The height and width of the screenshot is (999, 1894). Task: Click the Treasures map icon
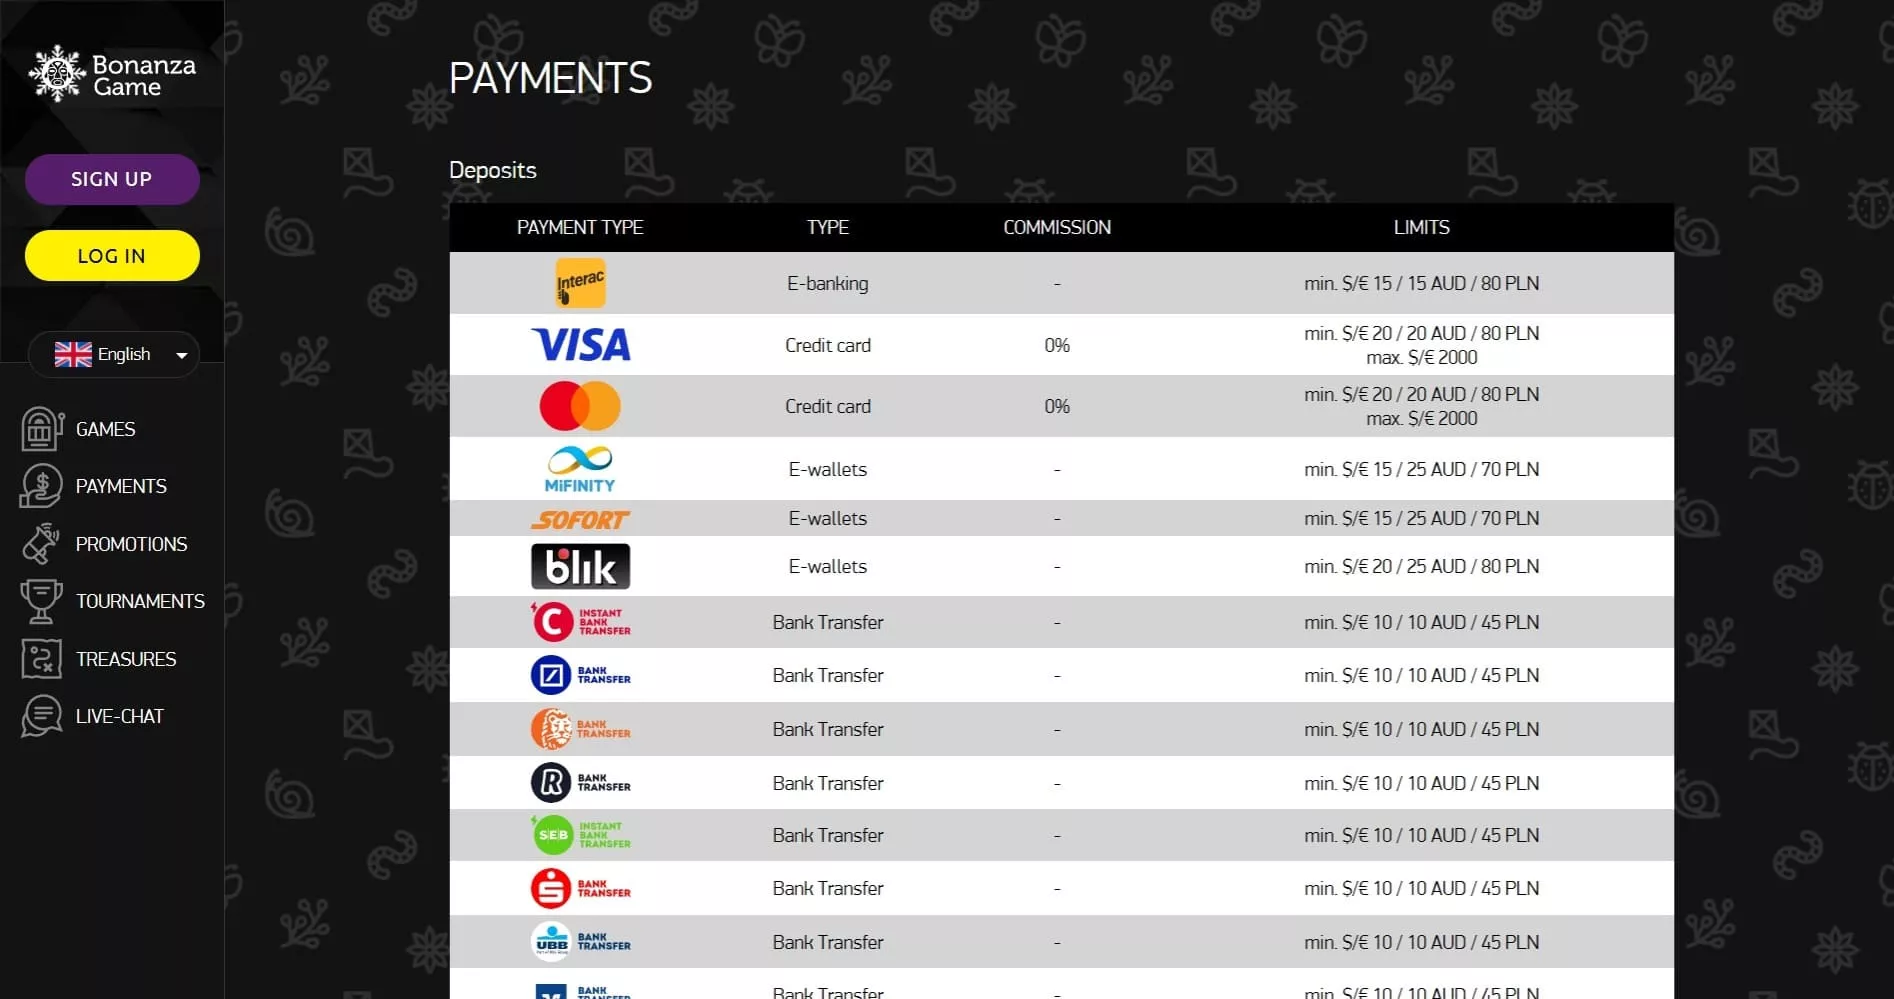coord(41,659)
